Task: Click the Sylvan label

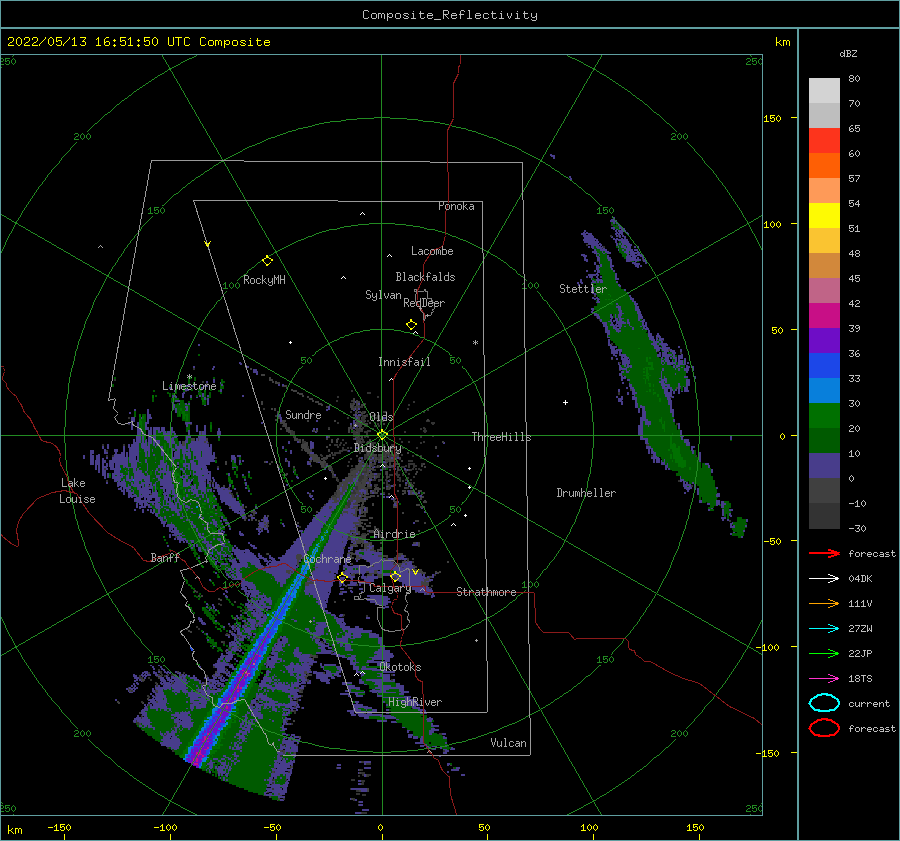Action: [x=383, y=295]
